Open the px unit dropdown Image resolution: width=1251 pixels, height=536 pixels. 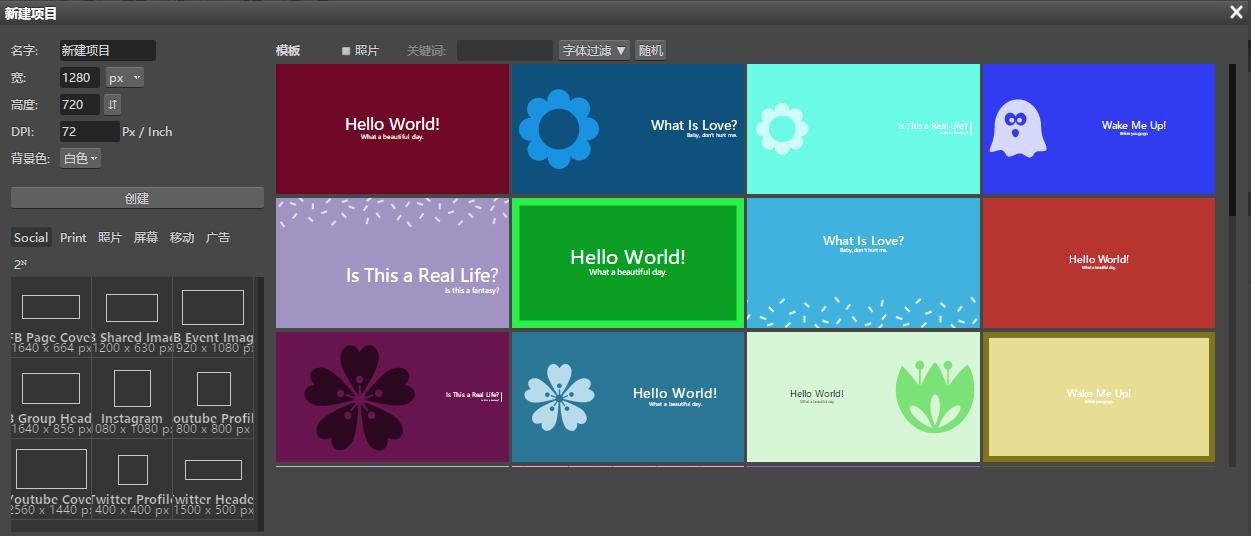point(125,77)
